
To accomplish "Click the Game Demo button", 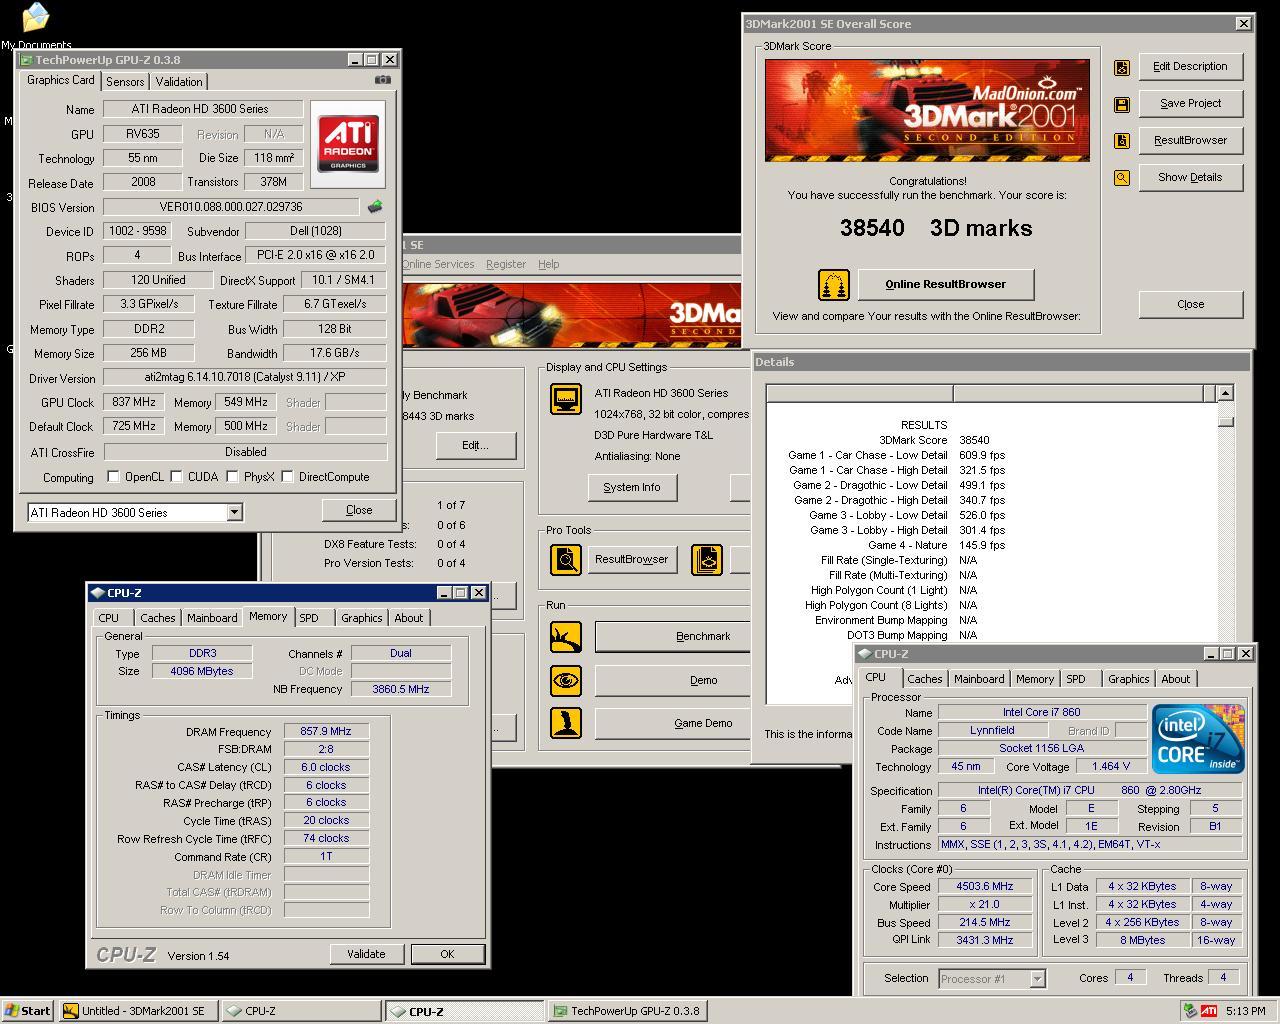I will click(672, 723).
